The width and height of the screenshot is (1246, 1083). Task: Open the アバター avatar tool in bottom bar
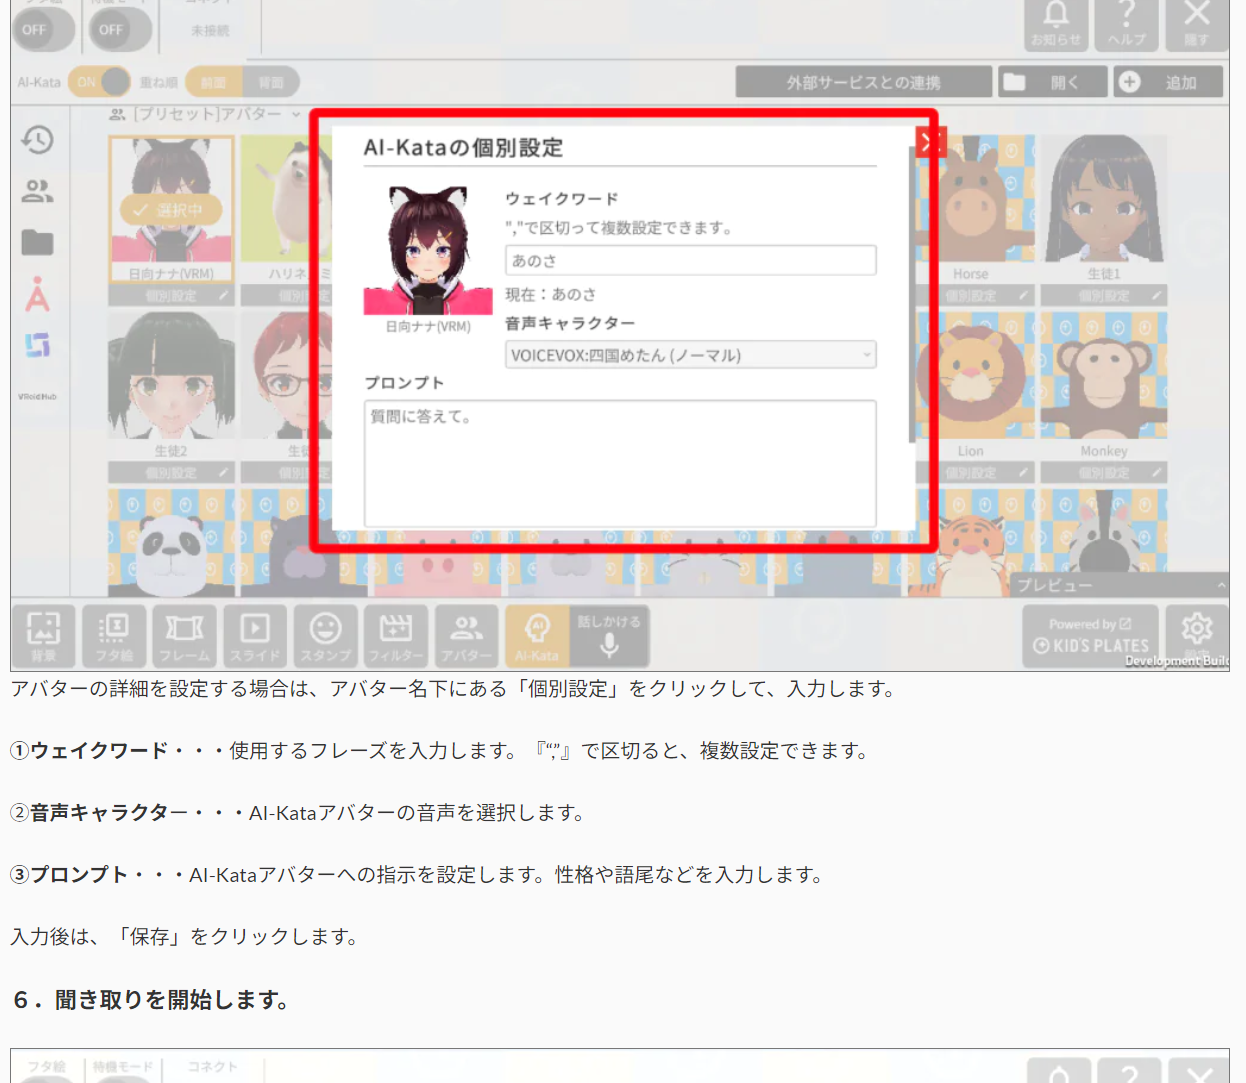coord(466,636)
